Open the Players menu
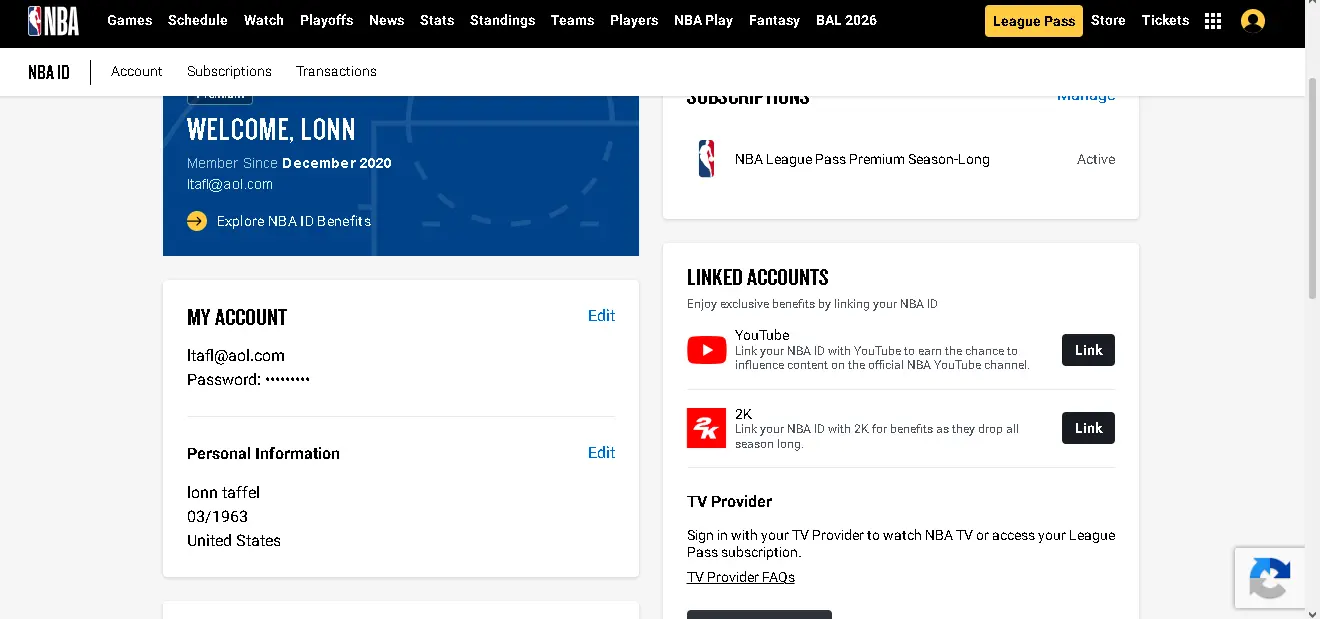The width and height of the screenshot is (1320, 619). [634, 20]
